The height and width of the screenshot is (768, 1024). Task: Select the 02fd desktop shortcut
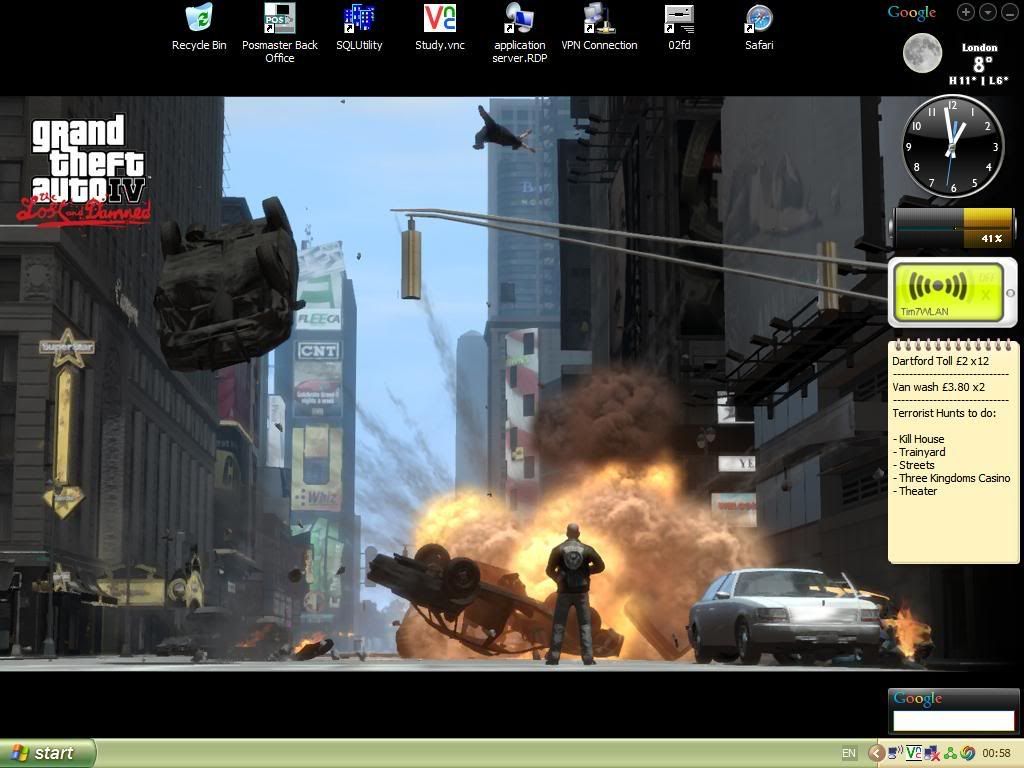(x=679, y=27)
